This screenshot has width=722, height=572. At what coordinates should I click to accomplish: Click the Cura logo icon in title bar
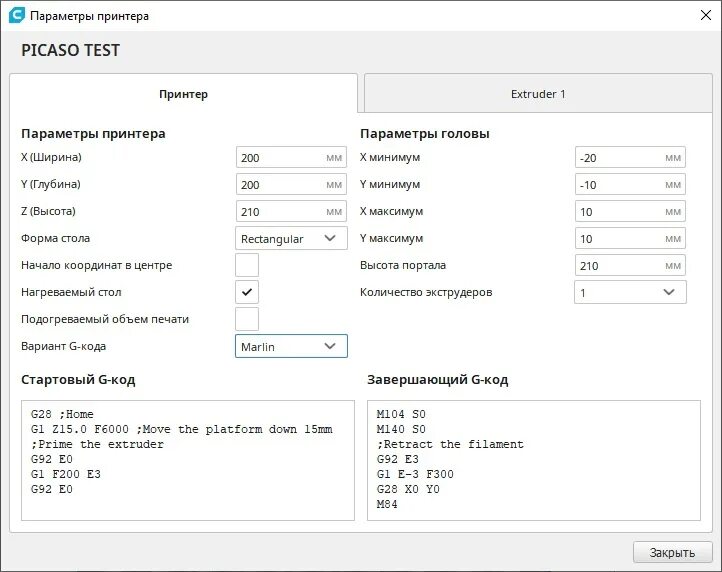(17, 15)
